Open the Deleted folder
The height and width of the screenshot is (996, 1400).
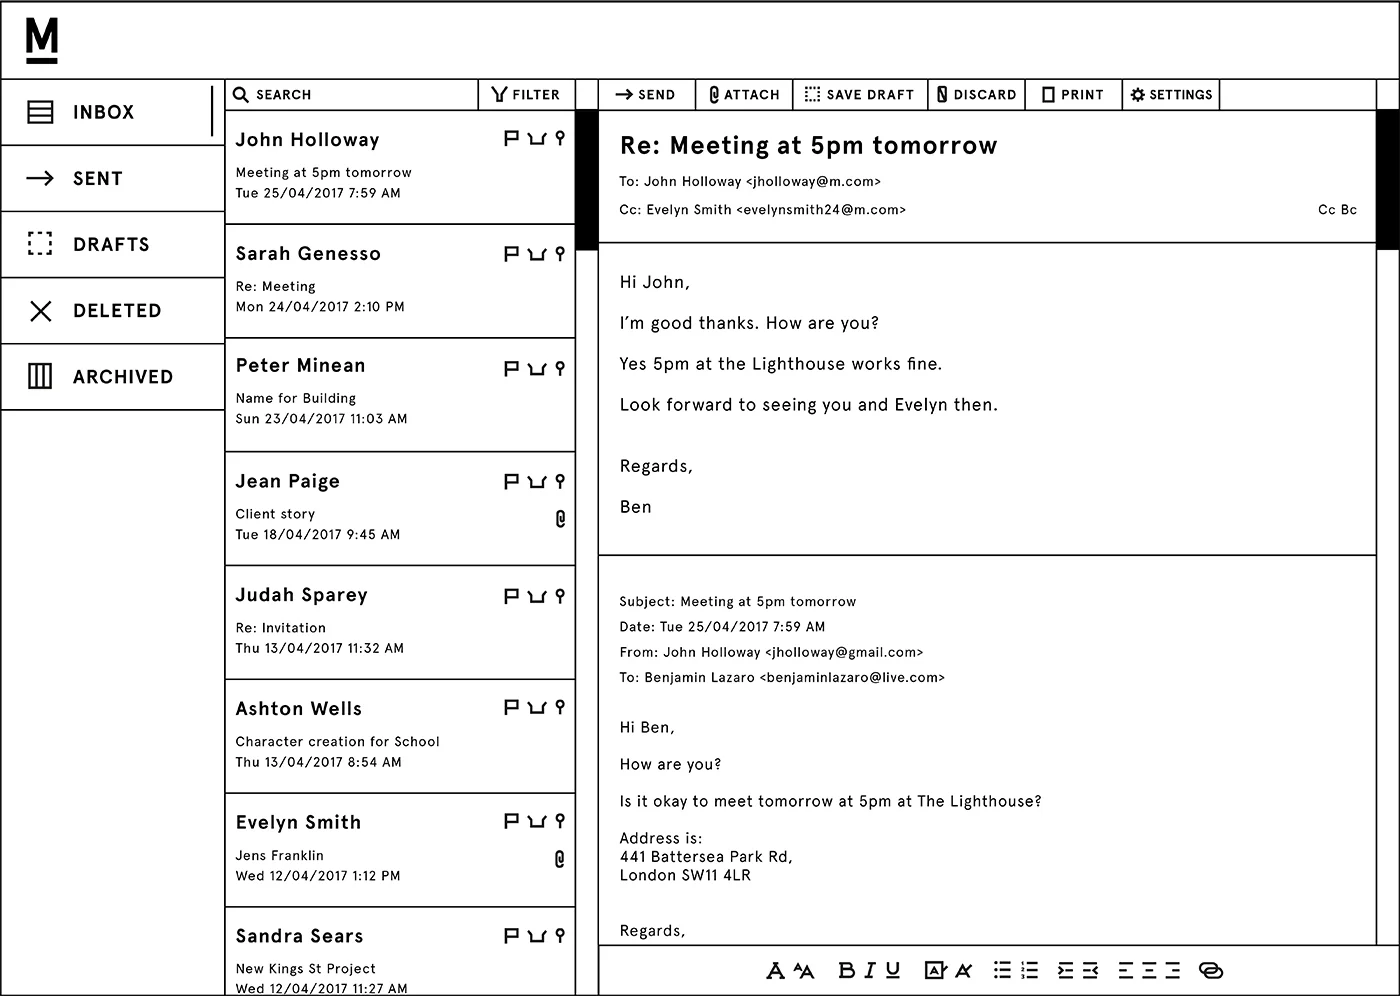112,311
